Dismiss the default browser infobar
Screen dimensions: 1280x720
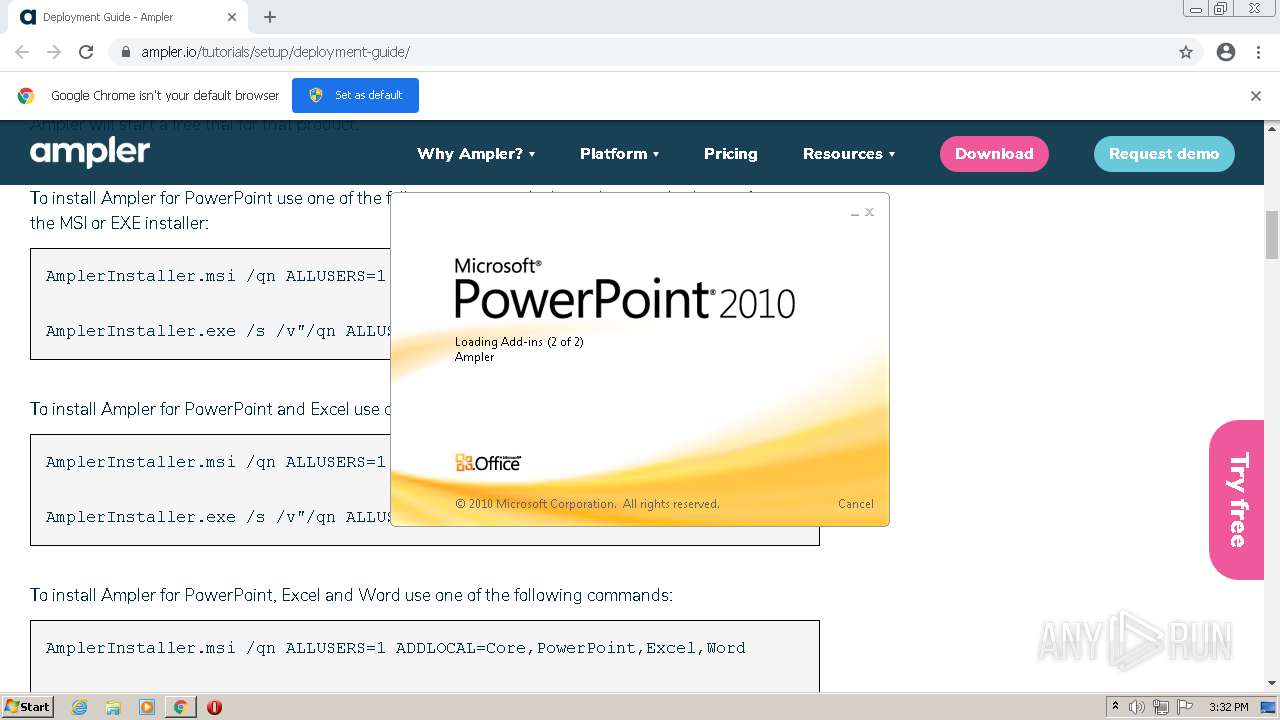[x=1256, y=96]
